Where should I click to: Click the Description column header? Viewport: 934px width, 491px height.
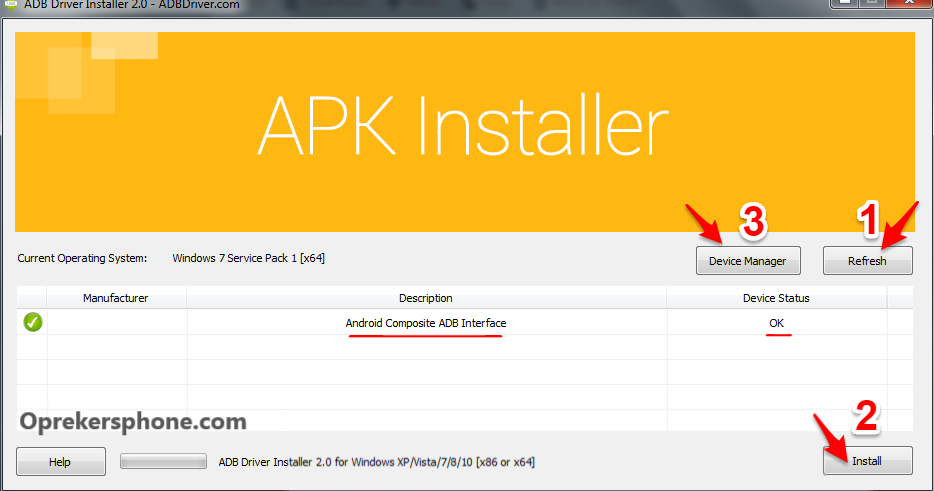coord(426,298)
